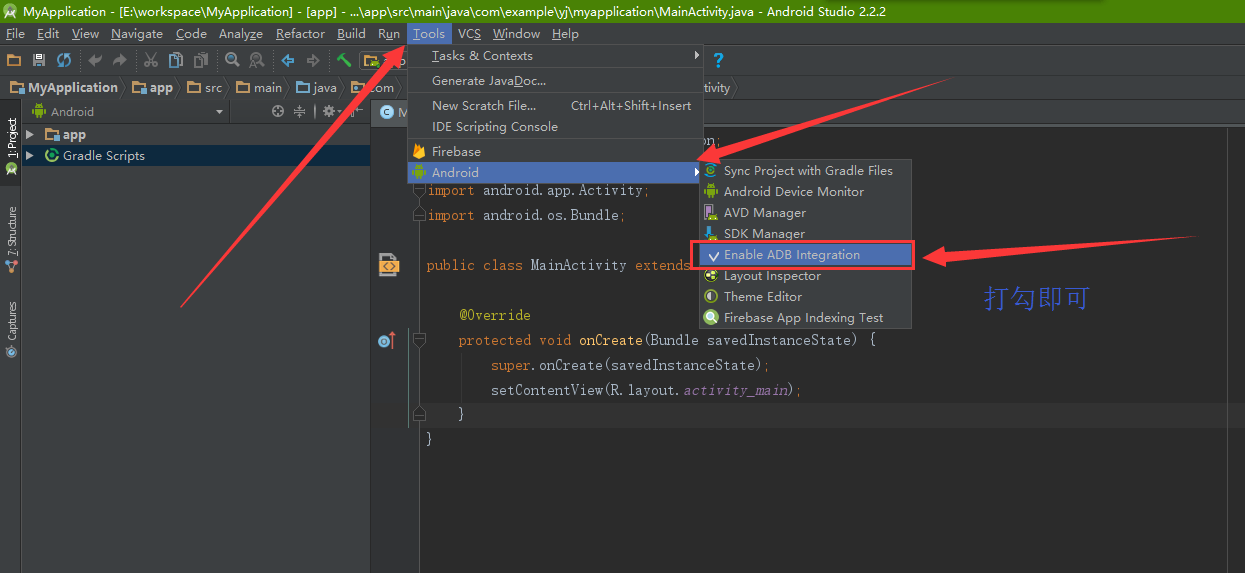Expand the app module tree node
Image resolution: width=1245 pixels, height=573 pixels.
tap(30, 134)
